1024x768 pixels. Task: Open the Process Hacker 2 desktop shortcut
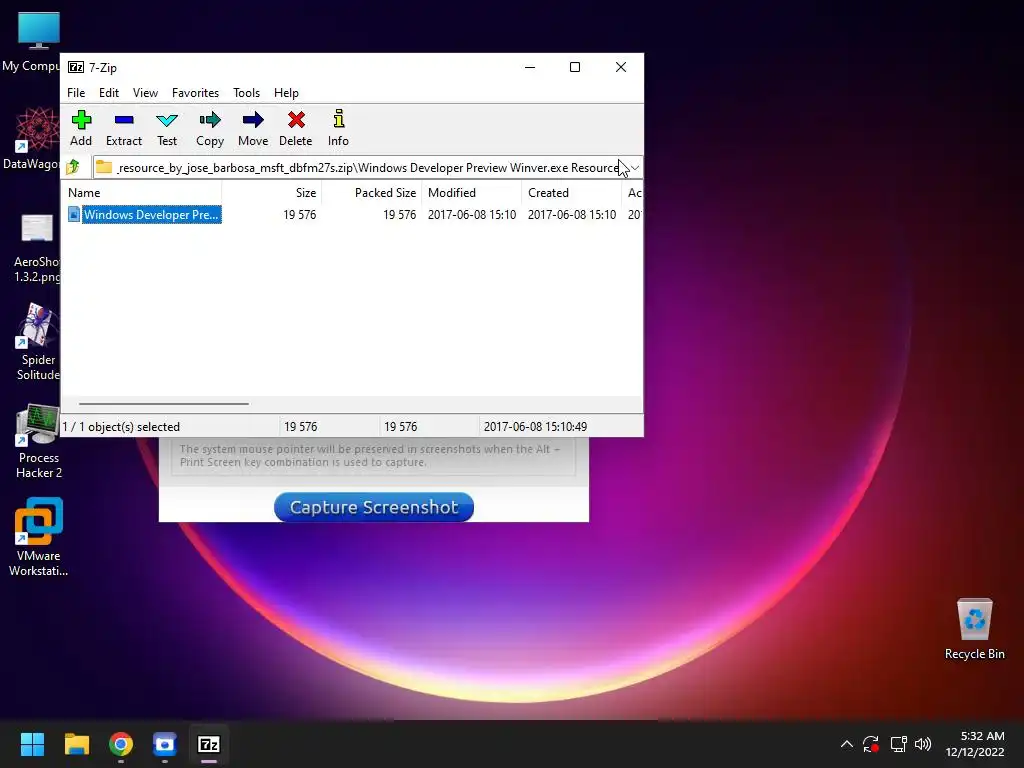pyautogui.click(x=39, y=442)
